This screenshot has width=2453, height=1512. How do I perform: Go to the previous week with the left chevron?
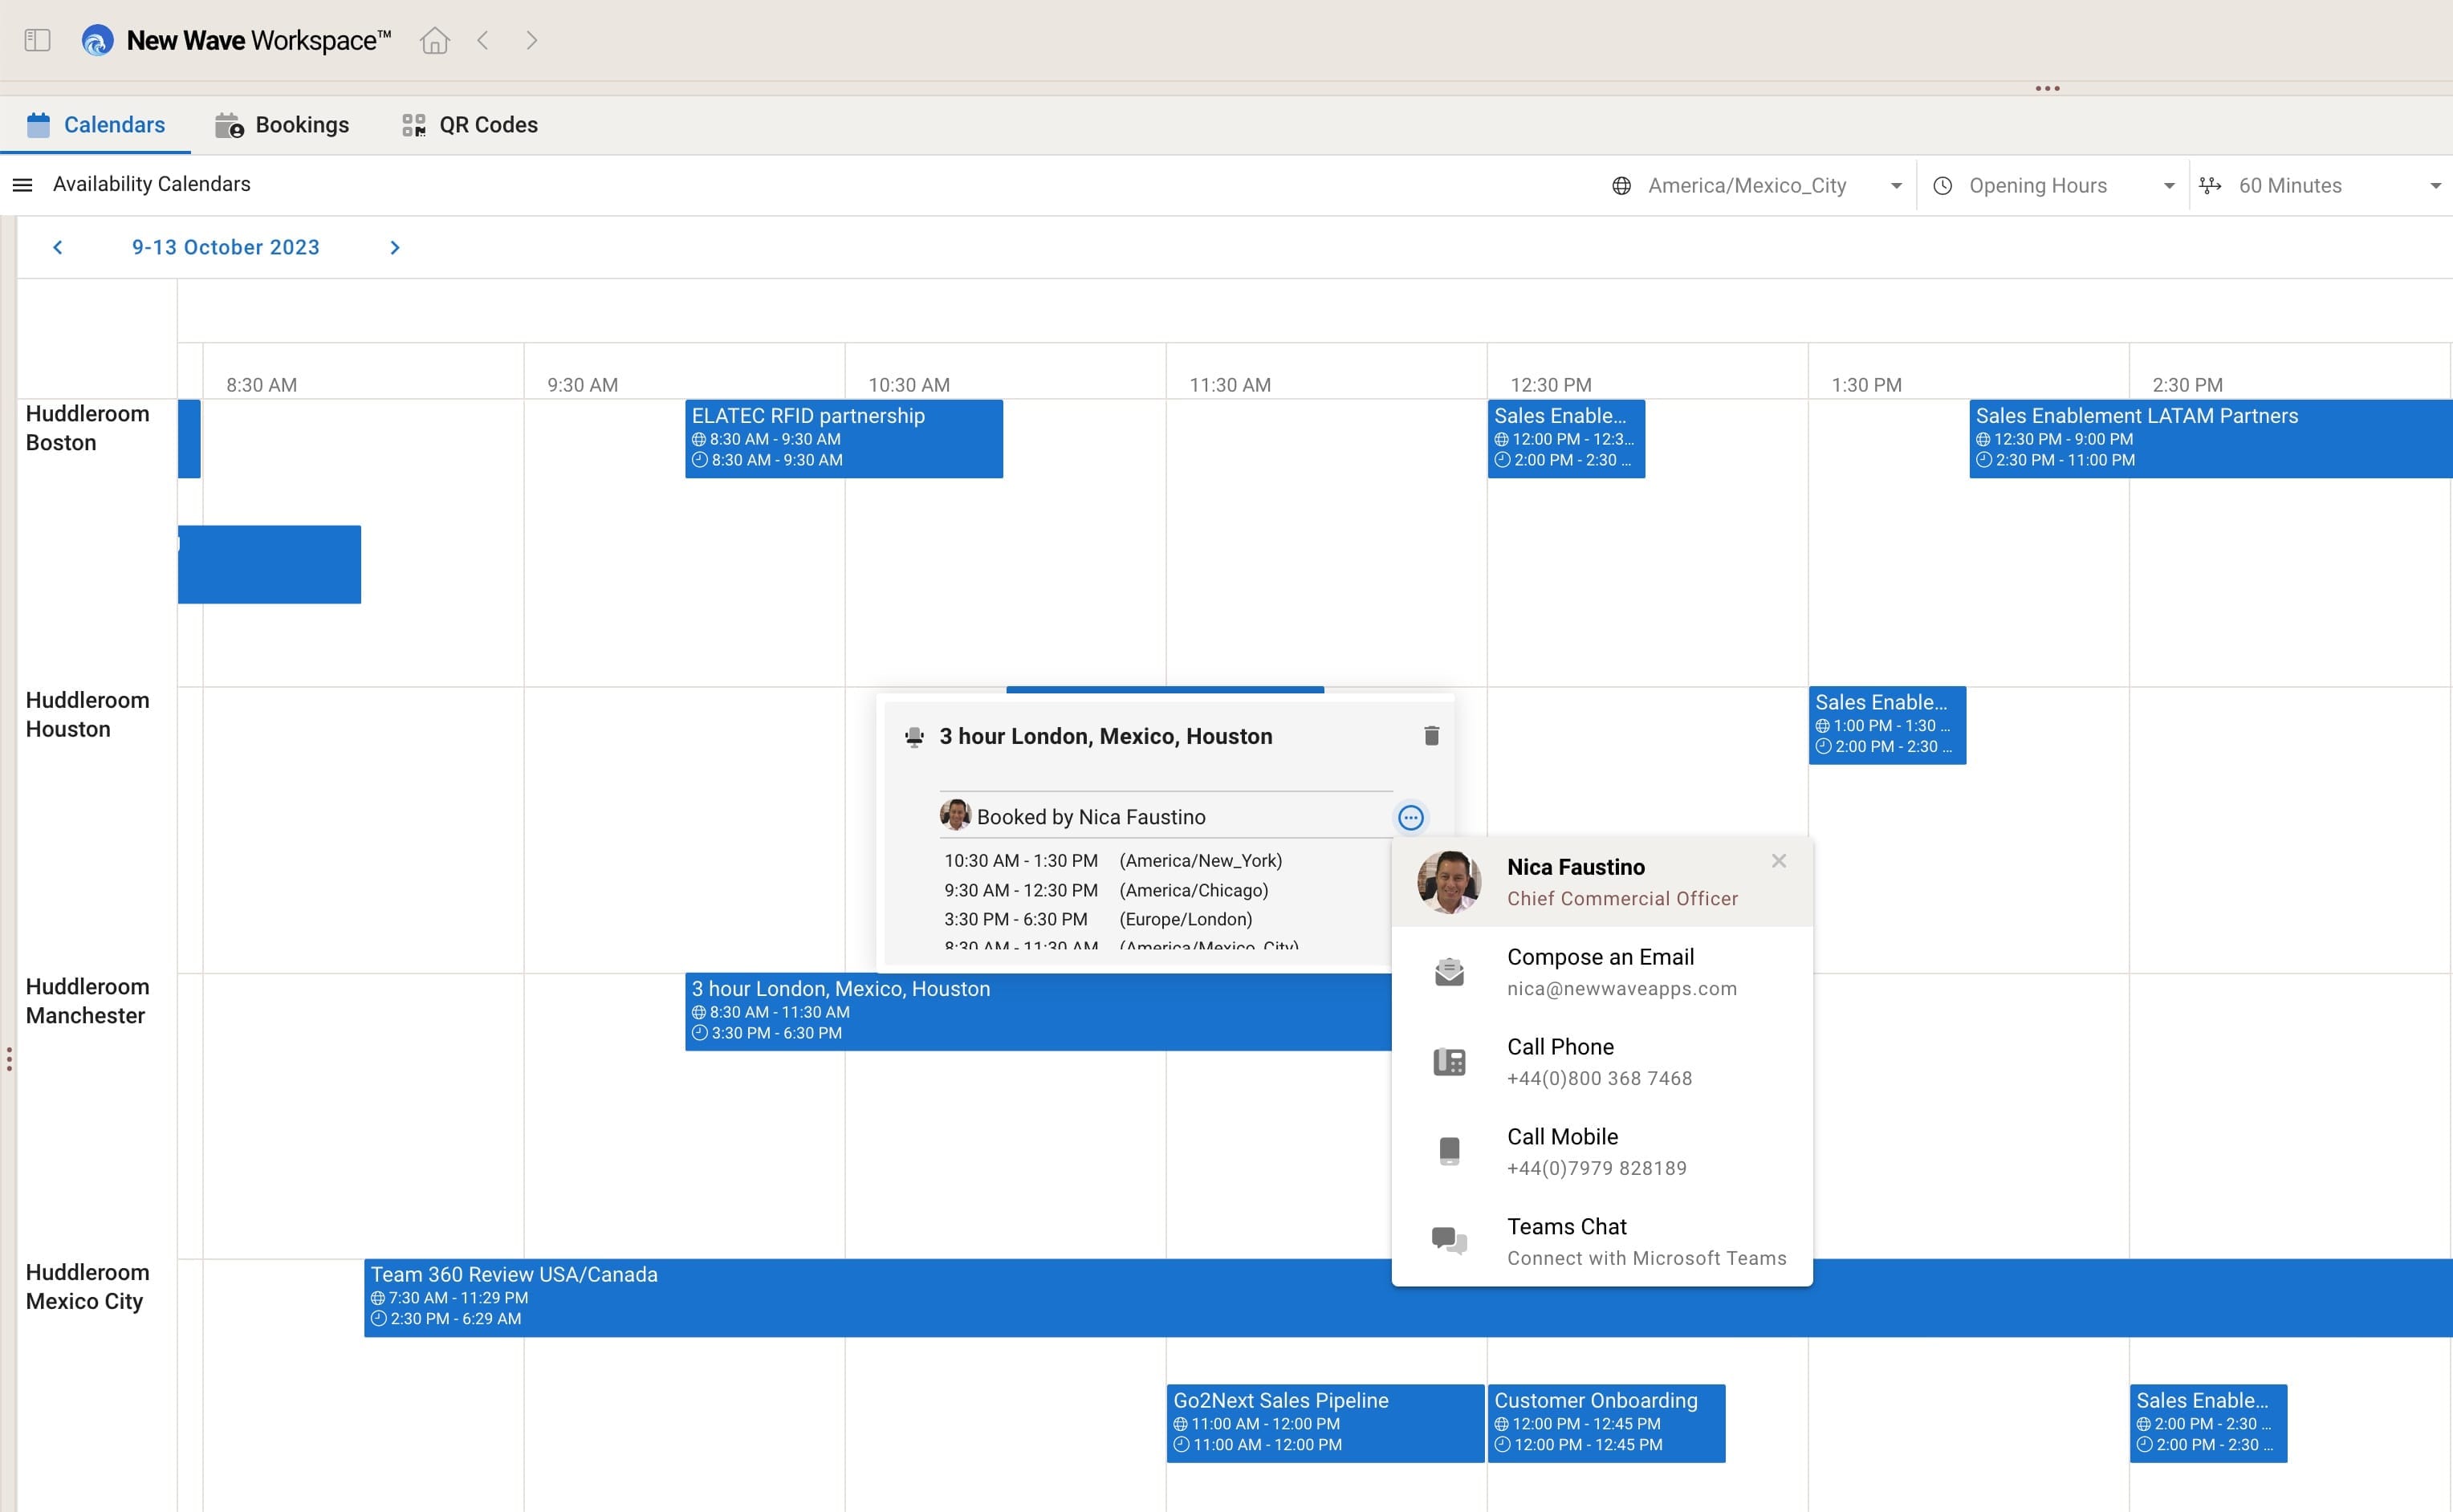58,247
